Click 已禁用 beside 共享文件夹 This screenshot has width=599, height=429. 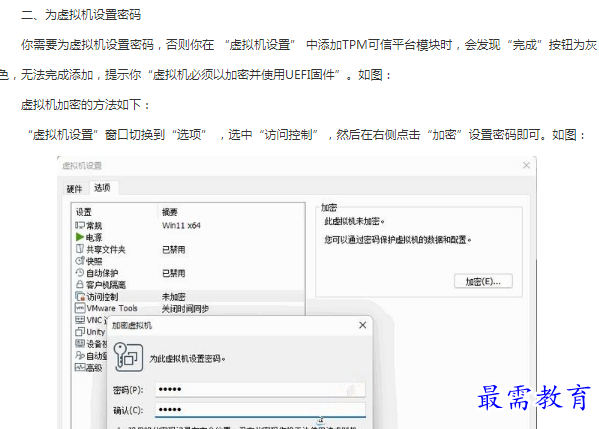pos(173,249)
